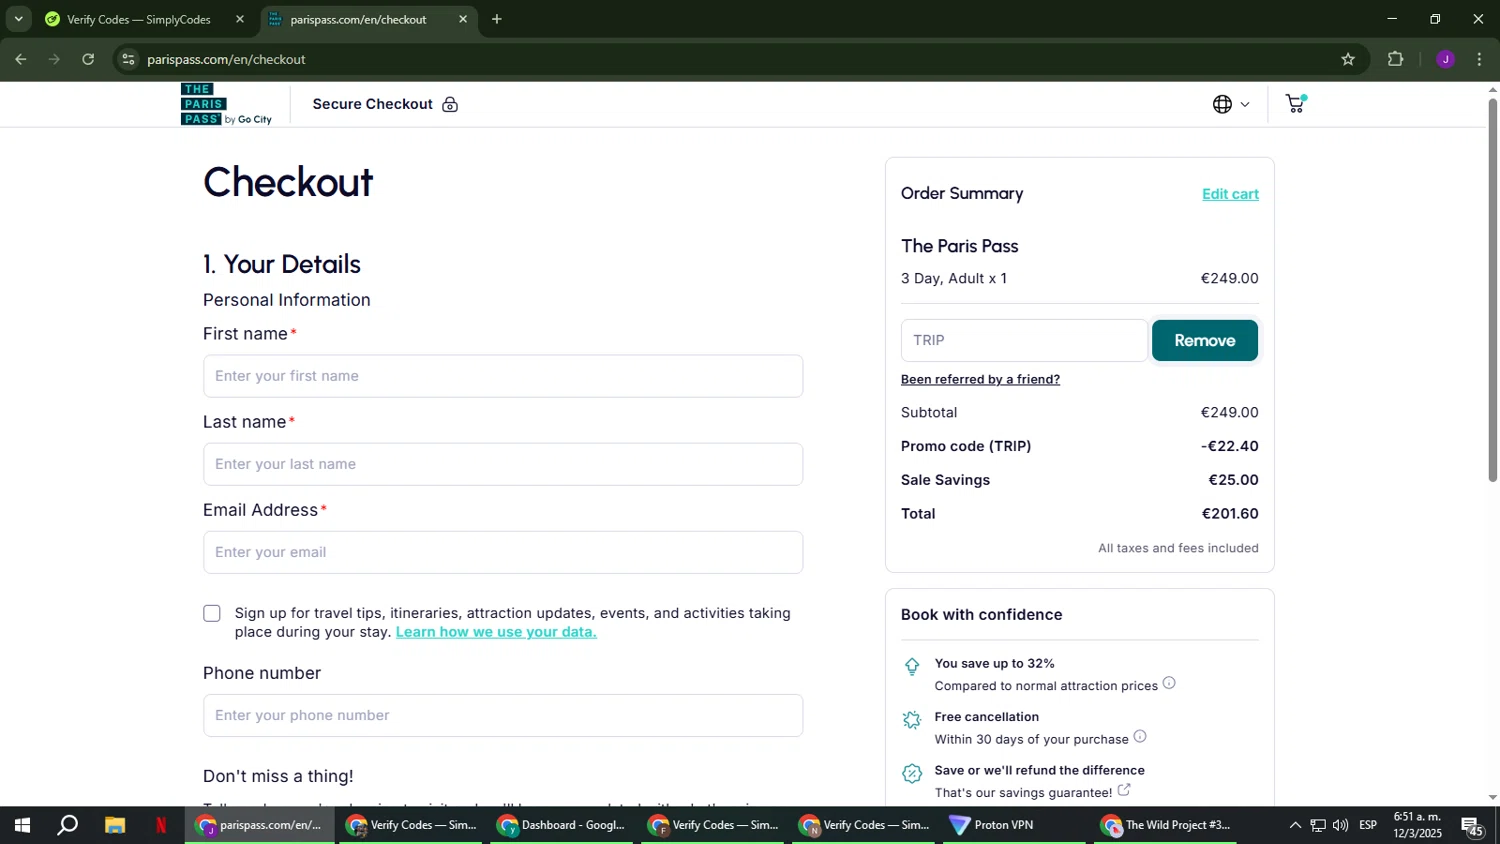Go back to the previous page

point(21,59)
